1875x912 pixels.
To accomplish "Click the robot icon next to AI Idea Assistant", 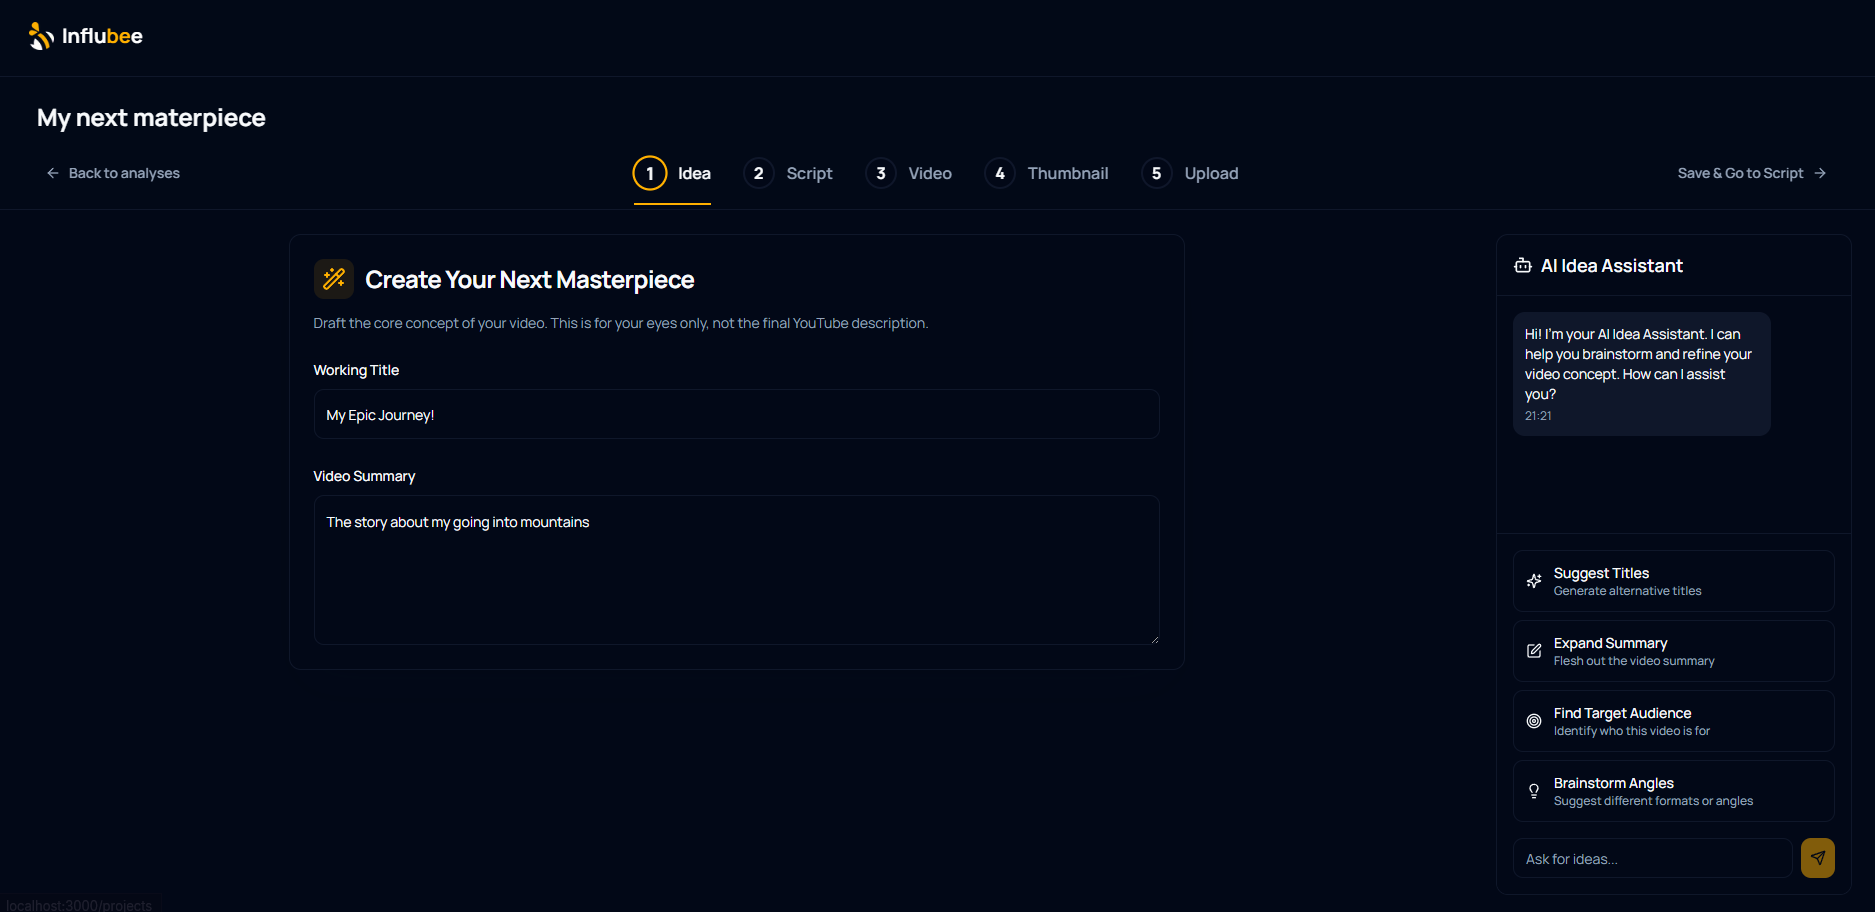I will click(x=1522, y=265).
